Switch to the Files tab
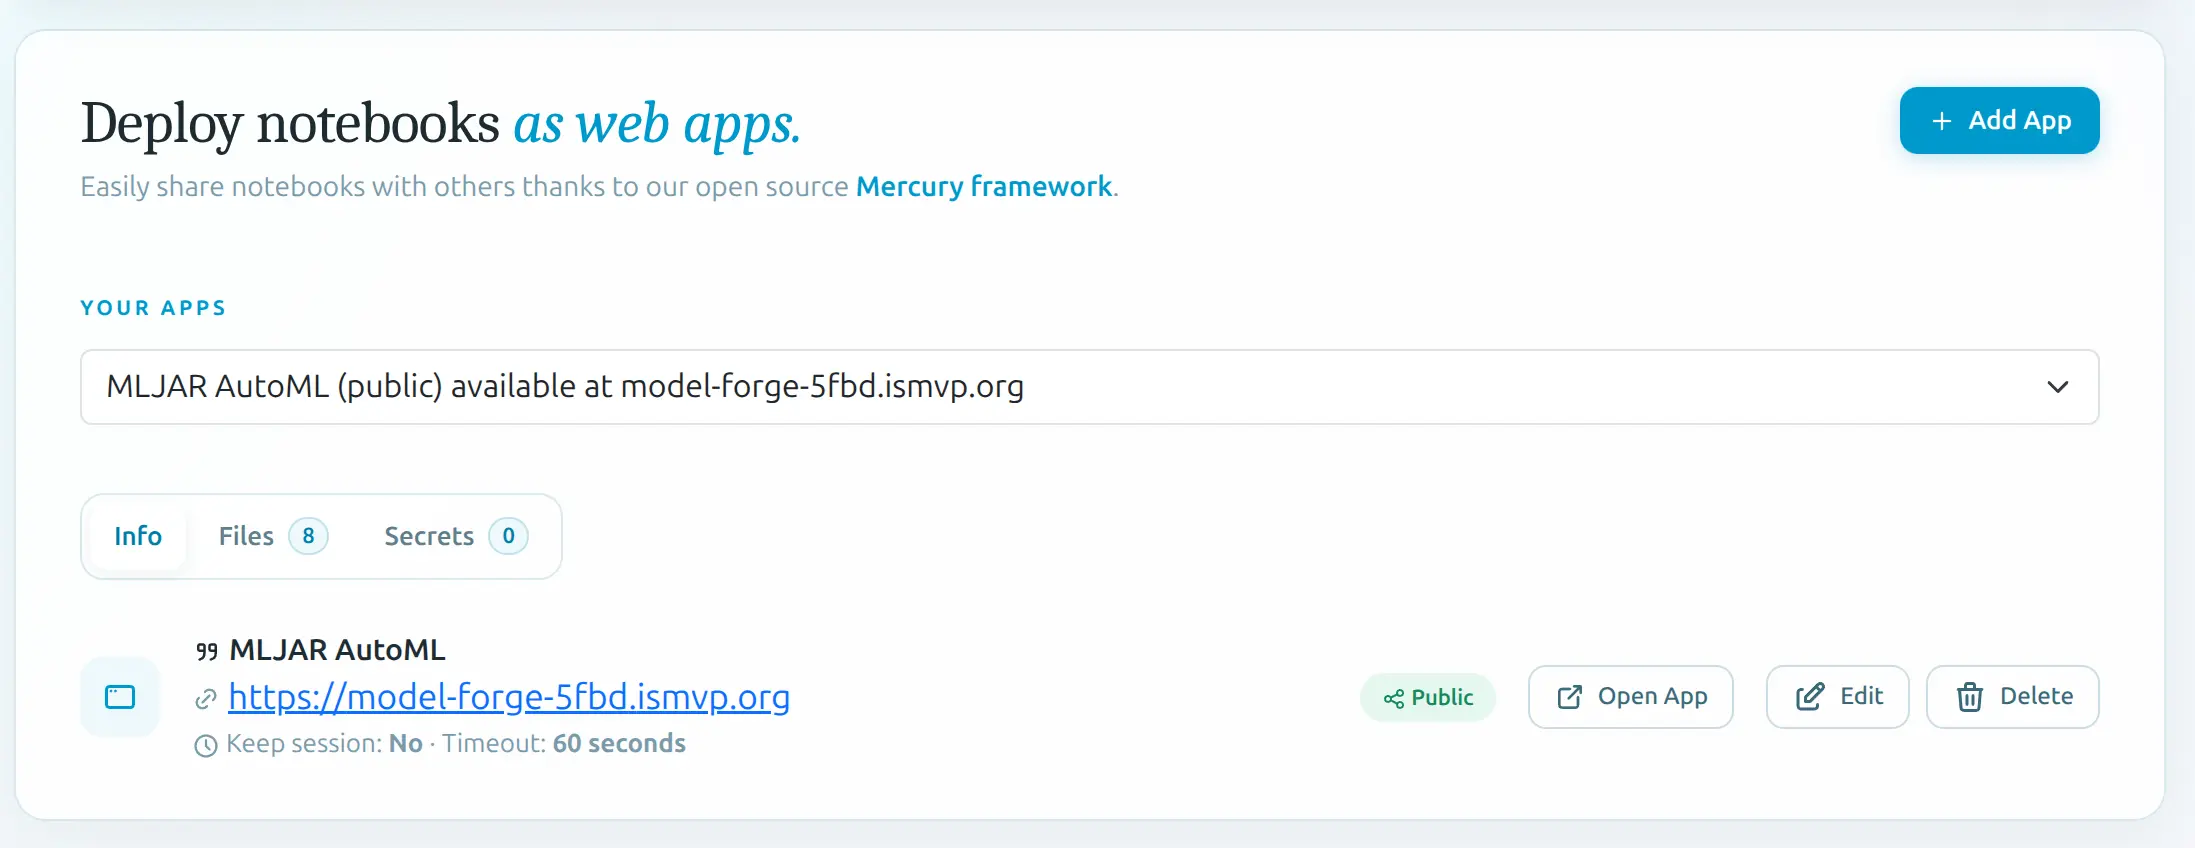Screen dimensions: 2195x848 272,536
